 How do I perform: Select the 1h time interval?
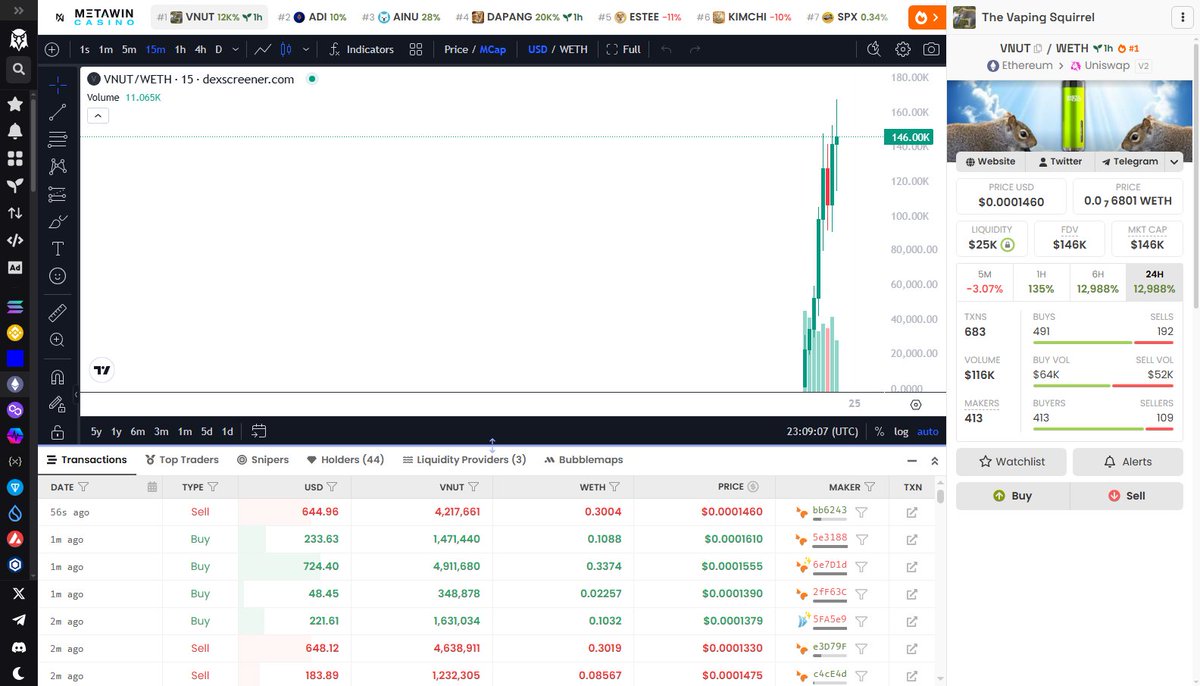pos(180,49)
